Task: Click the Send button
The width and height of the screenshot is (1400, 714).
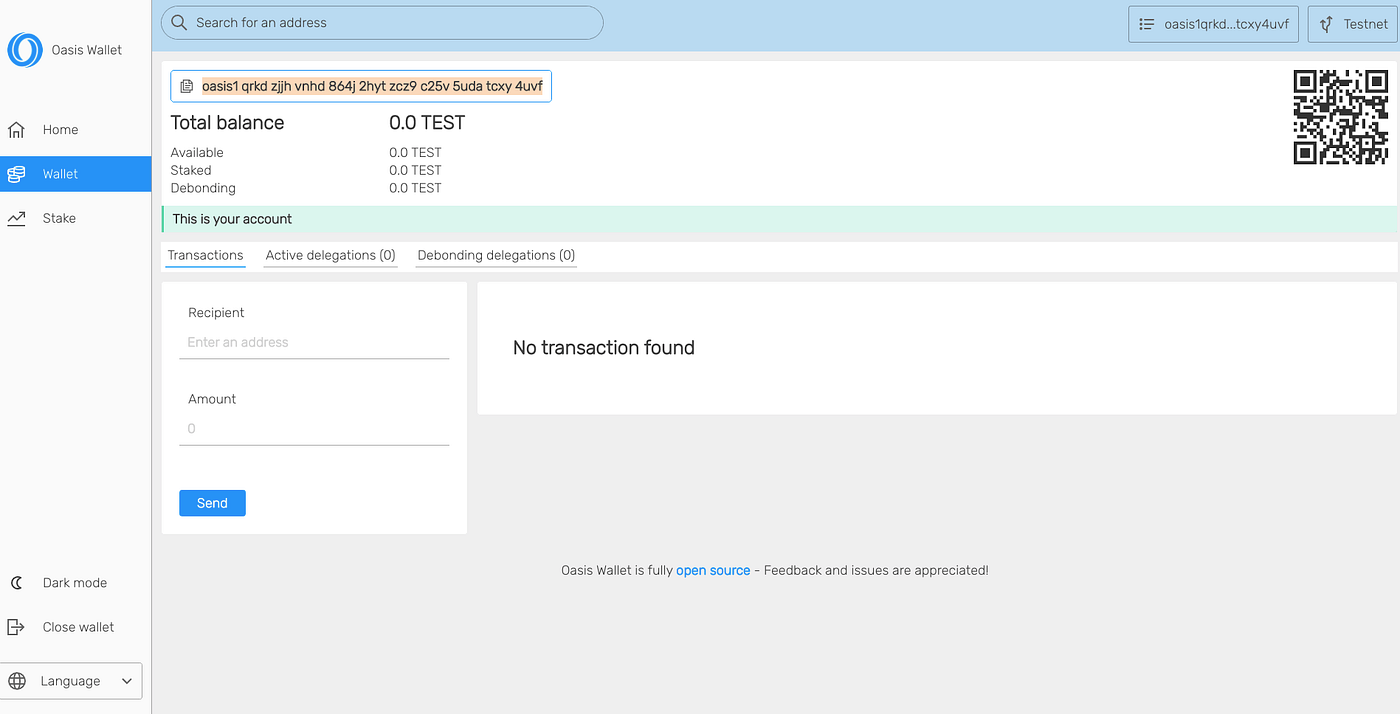Action: [x=212, y=503]
